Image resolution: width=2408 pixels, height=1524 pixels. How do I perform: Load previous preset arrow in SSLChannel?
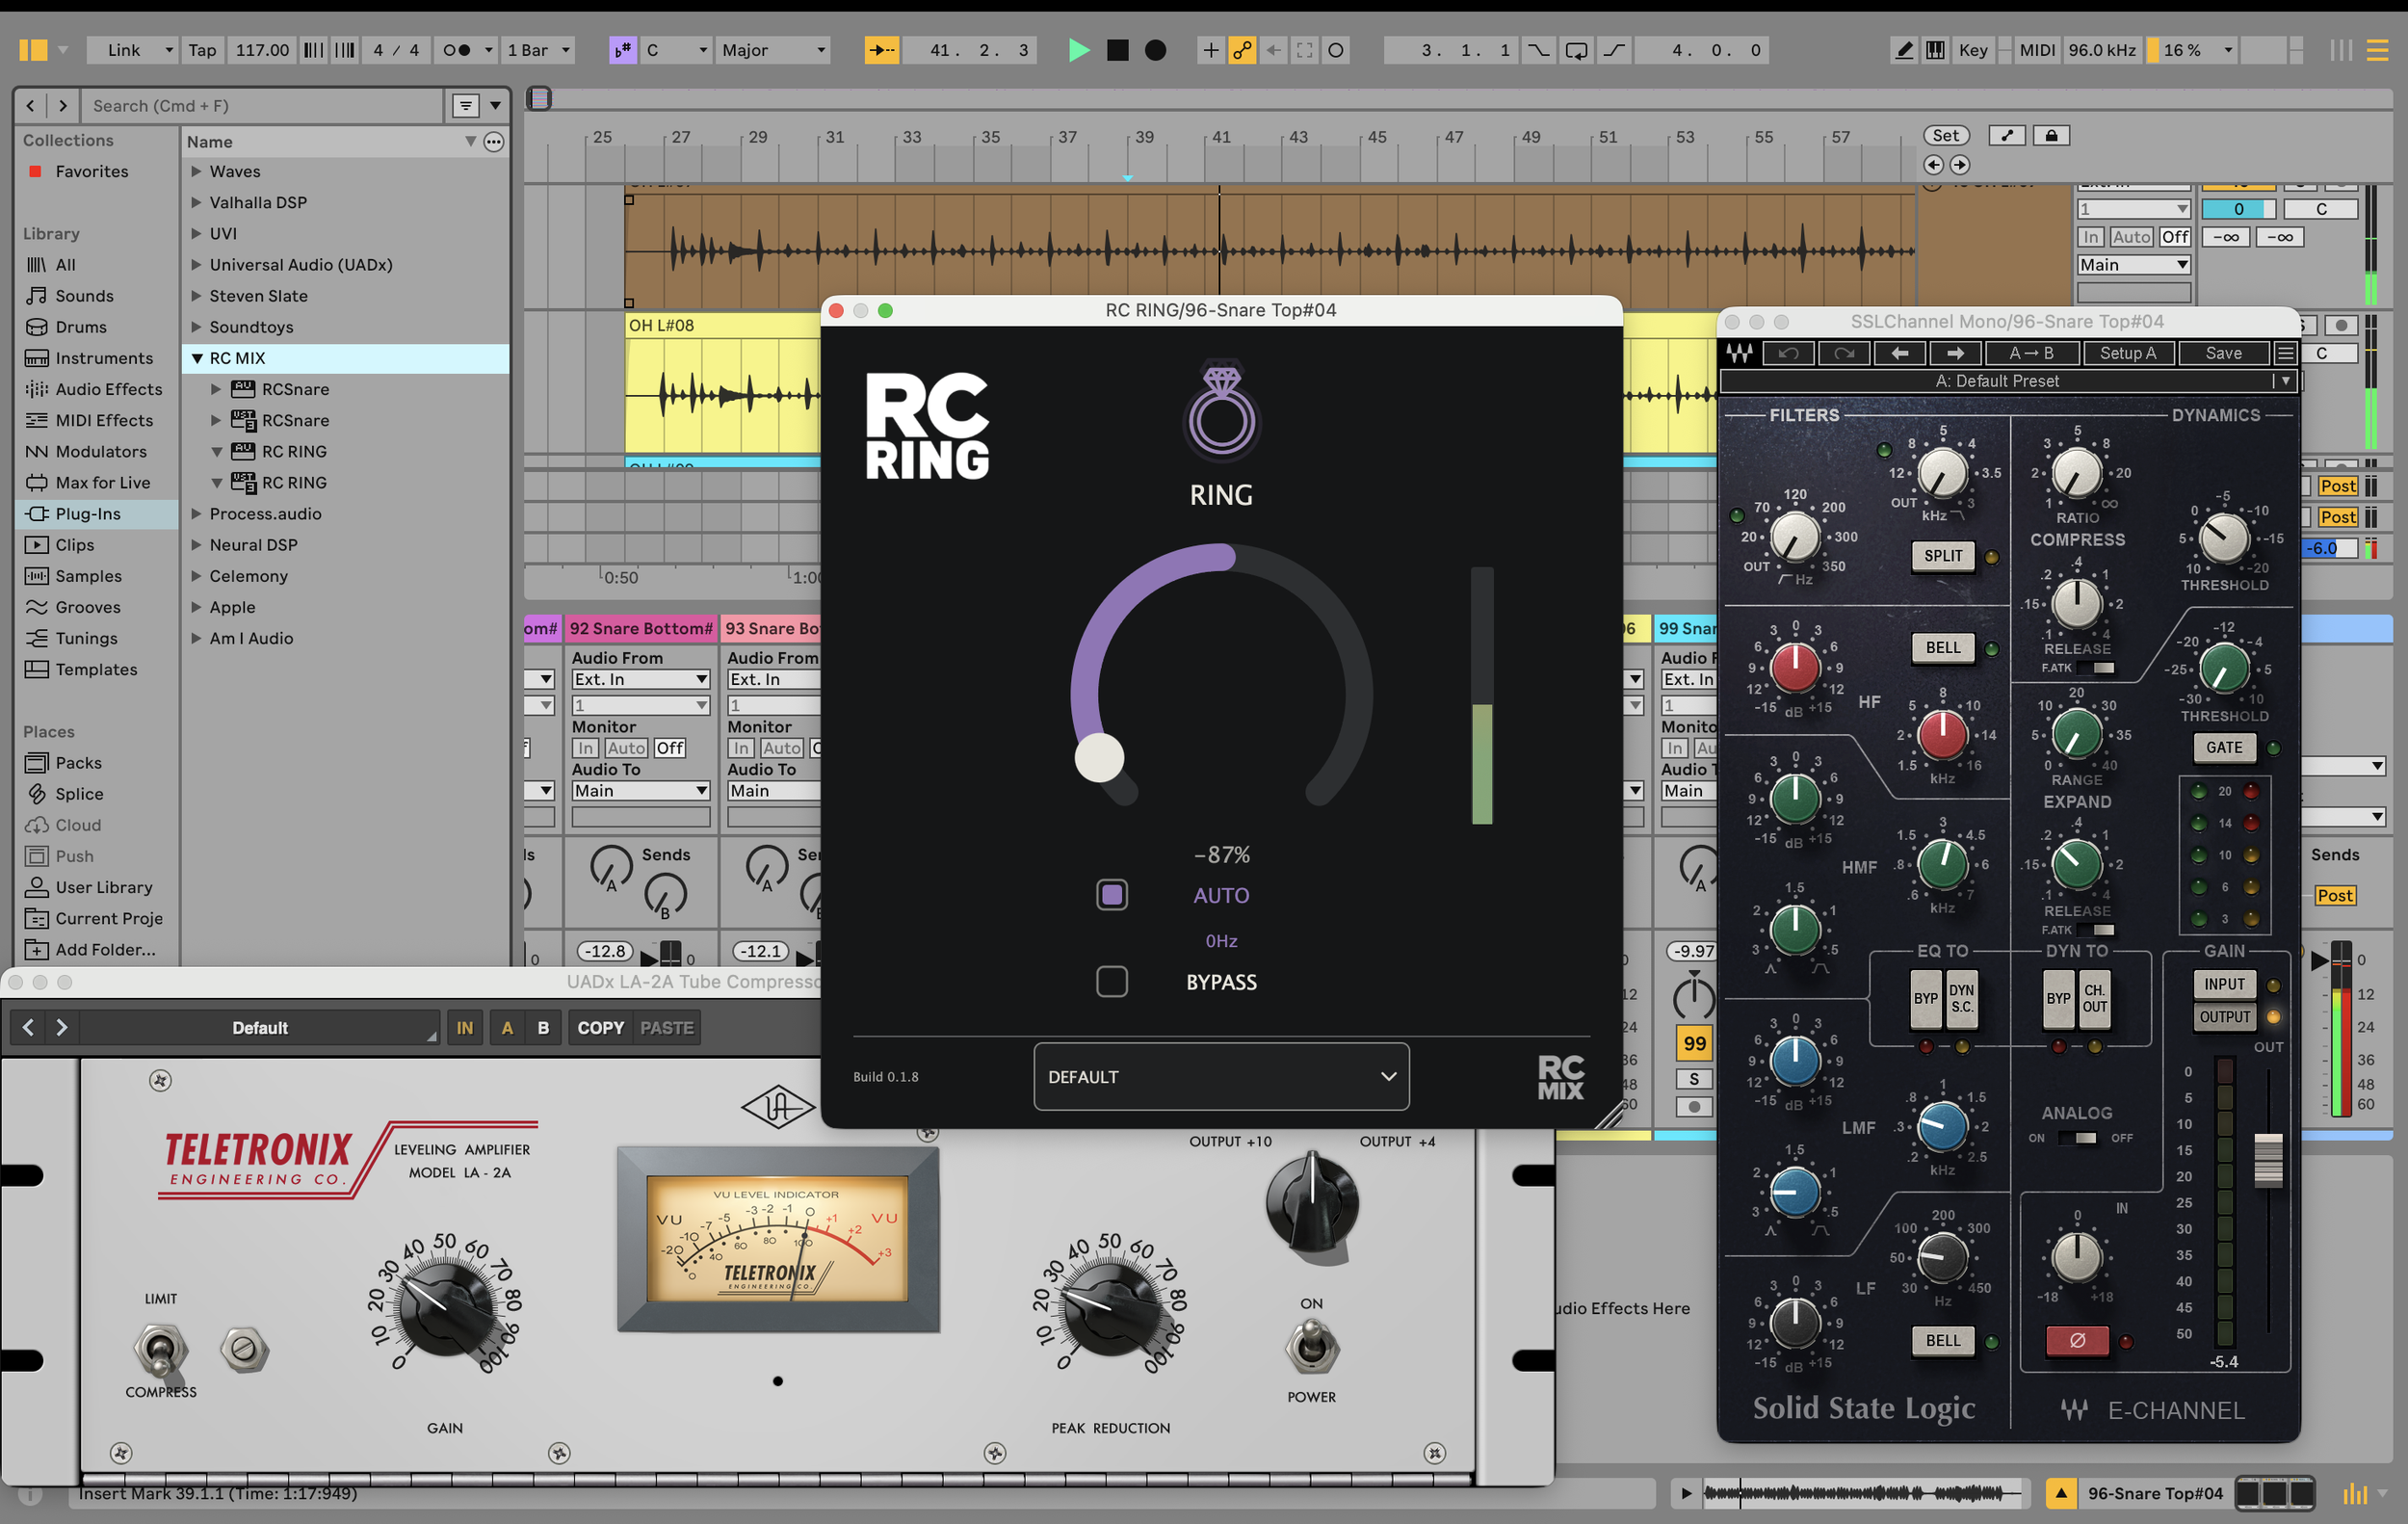(1900, 353)
